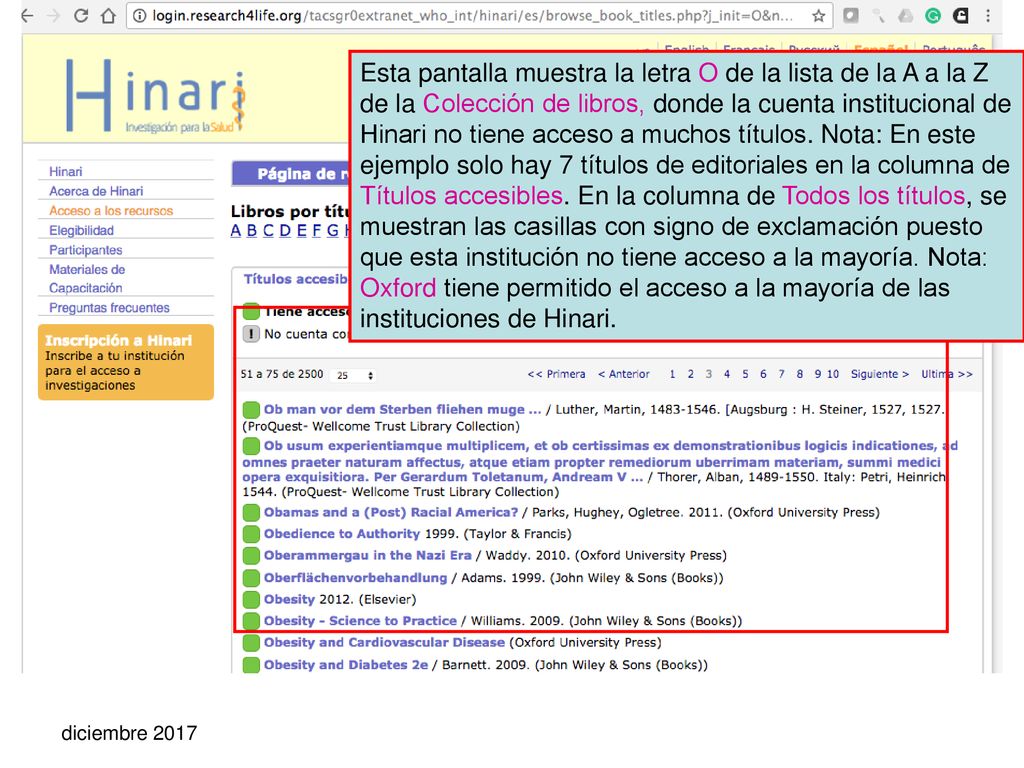Go to results page 10

(x=833, y=374)
